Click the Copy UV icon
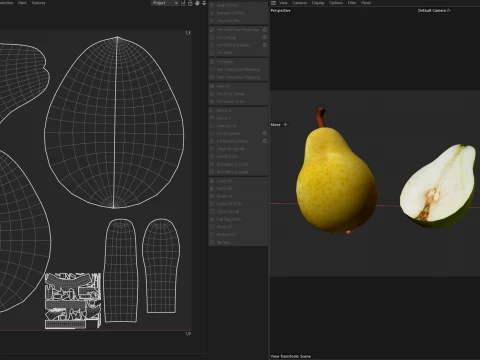The width and height of the screenshot is (480, 360). coord(212,181)
